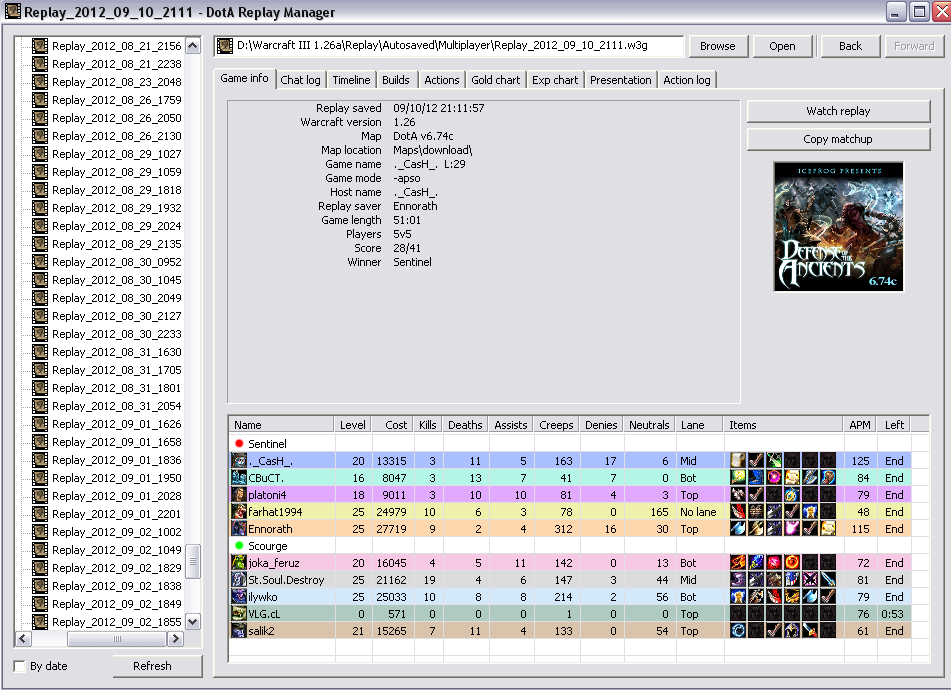The width and height of the screenshot is (951, 690).
Task: Select Replay_2012_08_30_2233 in the list
Action: (x=116, y=334)
